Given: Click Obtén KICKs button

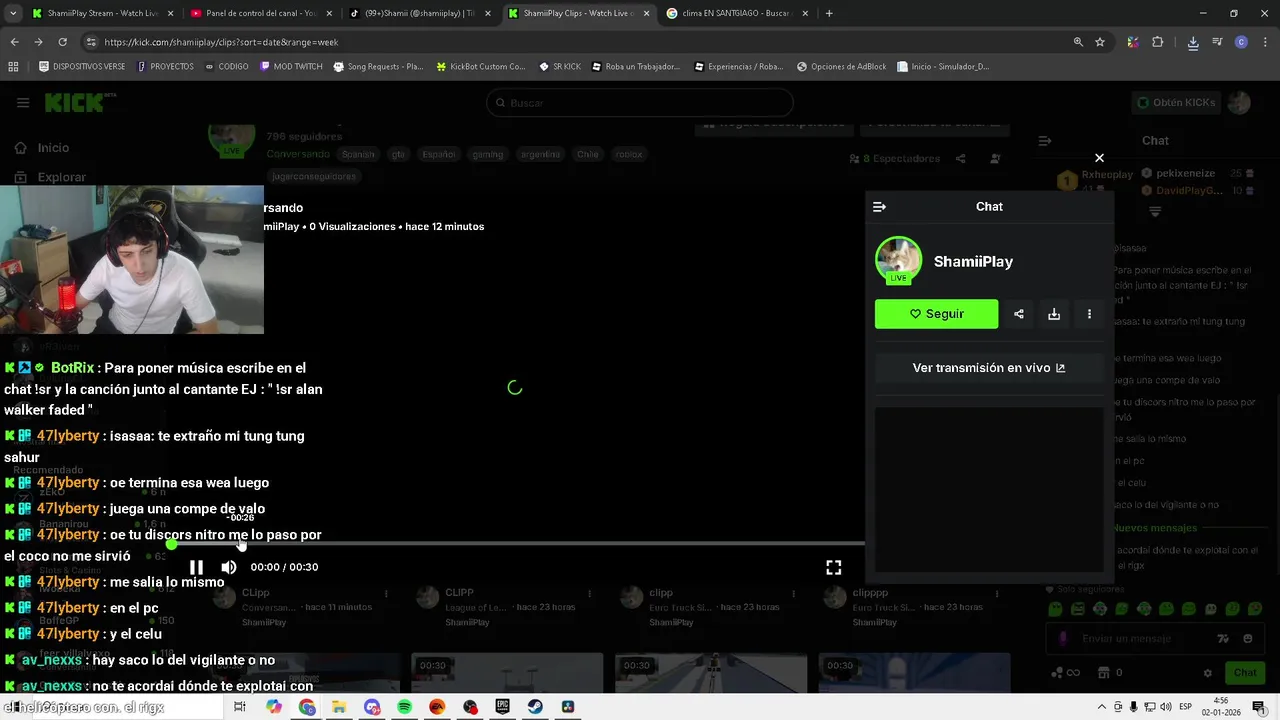Looking at the screenshot, I should click(1176, 102).
